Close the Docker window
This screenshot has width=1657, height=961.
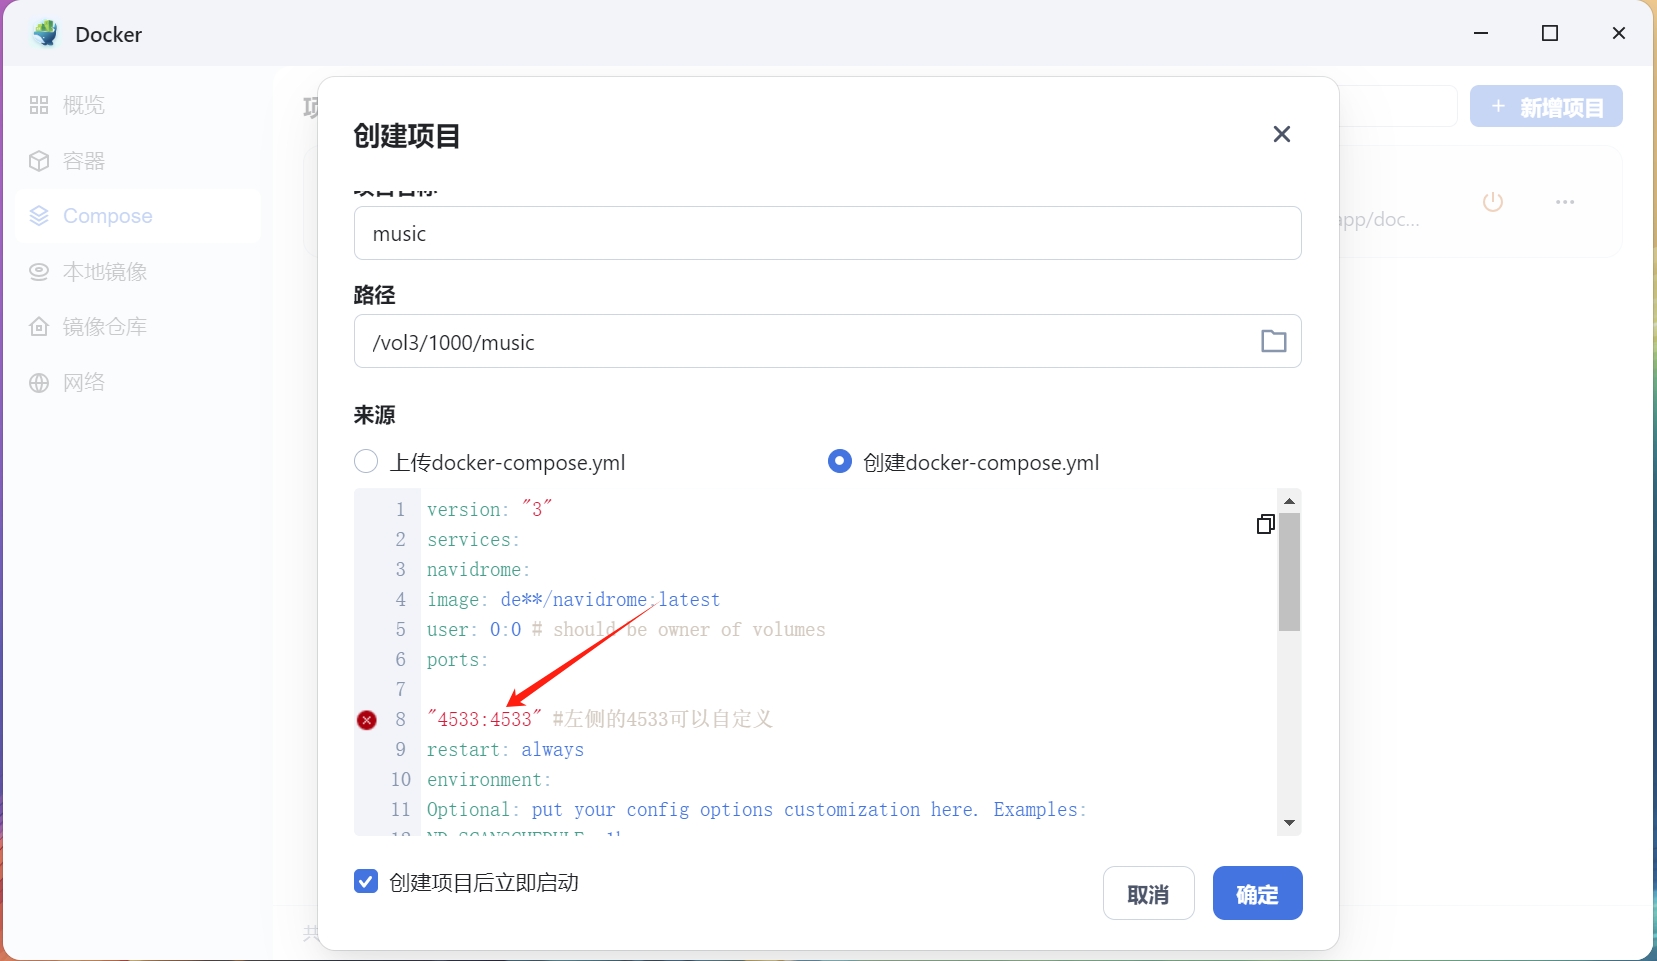(x=1619, y=33)
